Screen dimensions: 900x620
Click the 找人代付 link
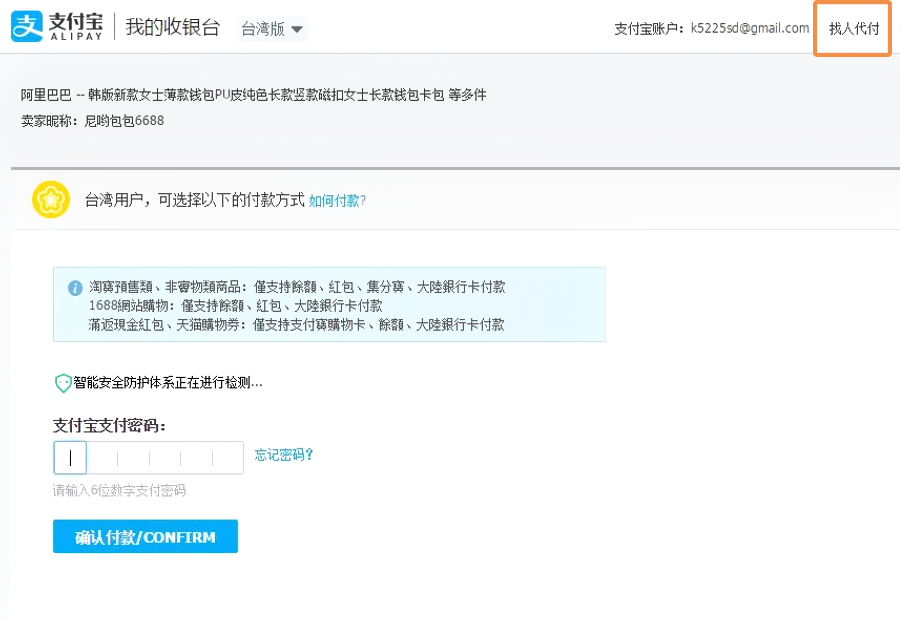point(854,29)
